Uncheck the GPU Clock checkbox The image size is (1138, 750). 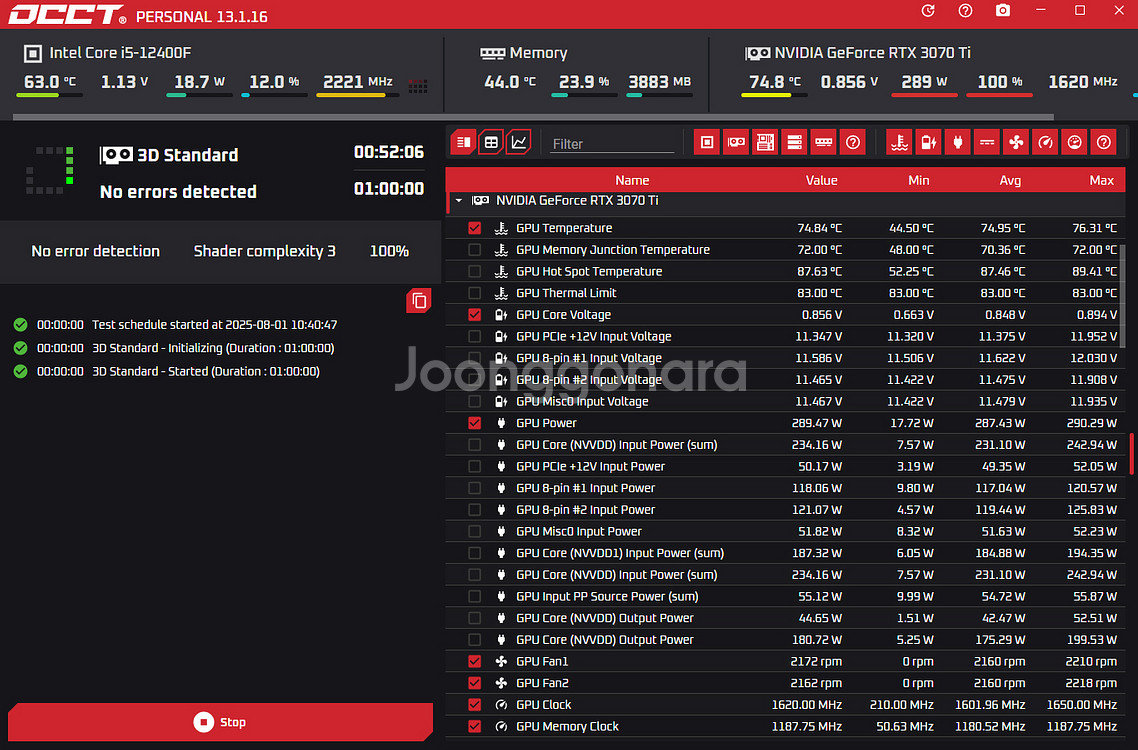click(x=475, y=704)
